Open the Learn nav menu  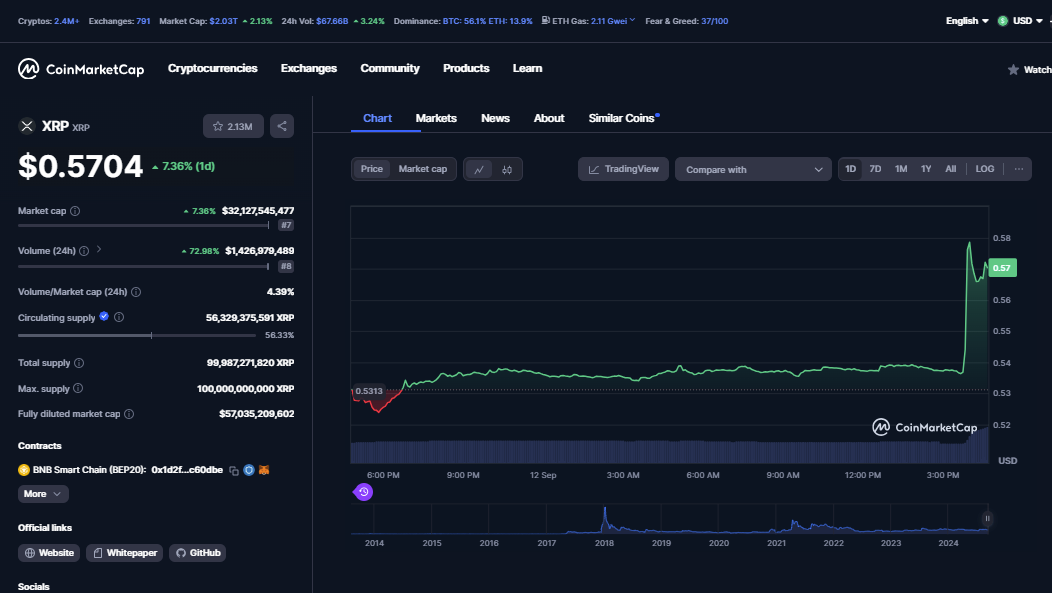click(x=527, y=68)
